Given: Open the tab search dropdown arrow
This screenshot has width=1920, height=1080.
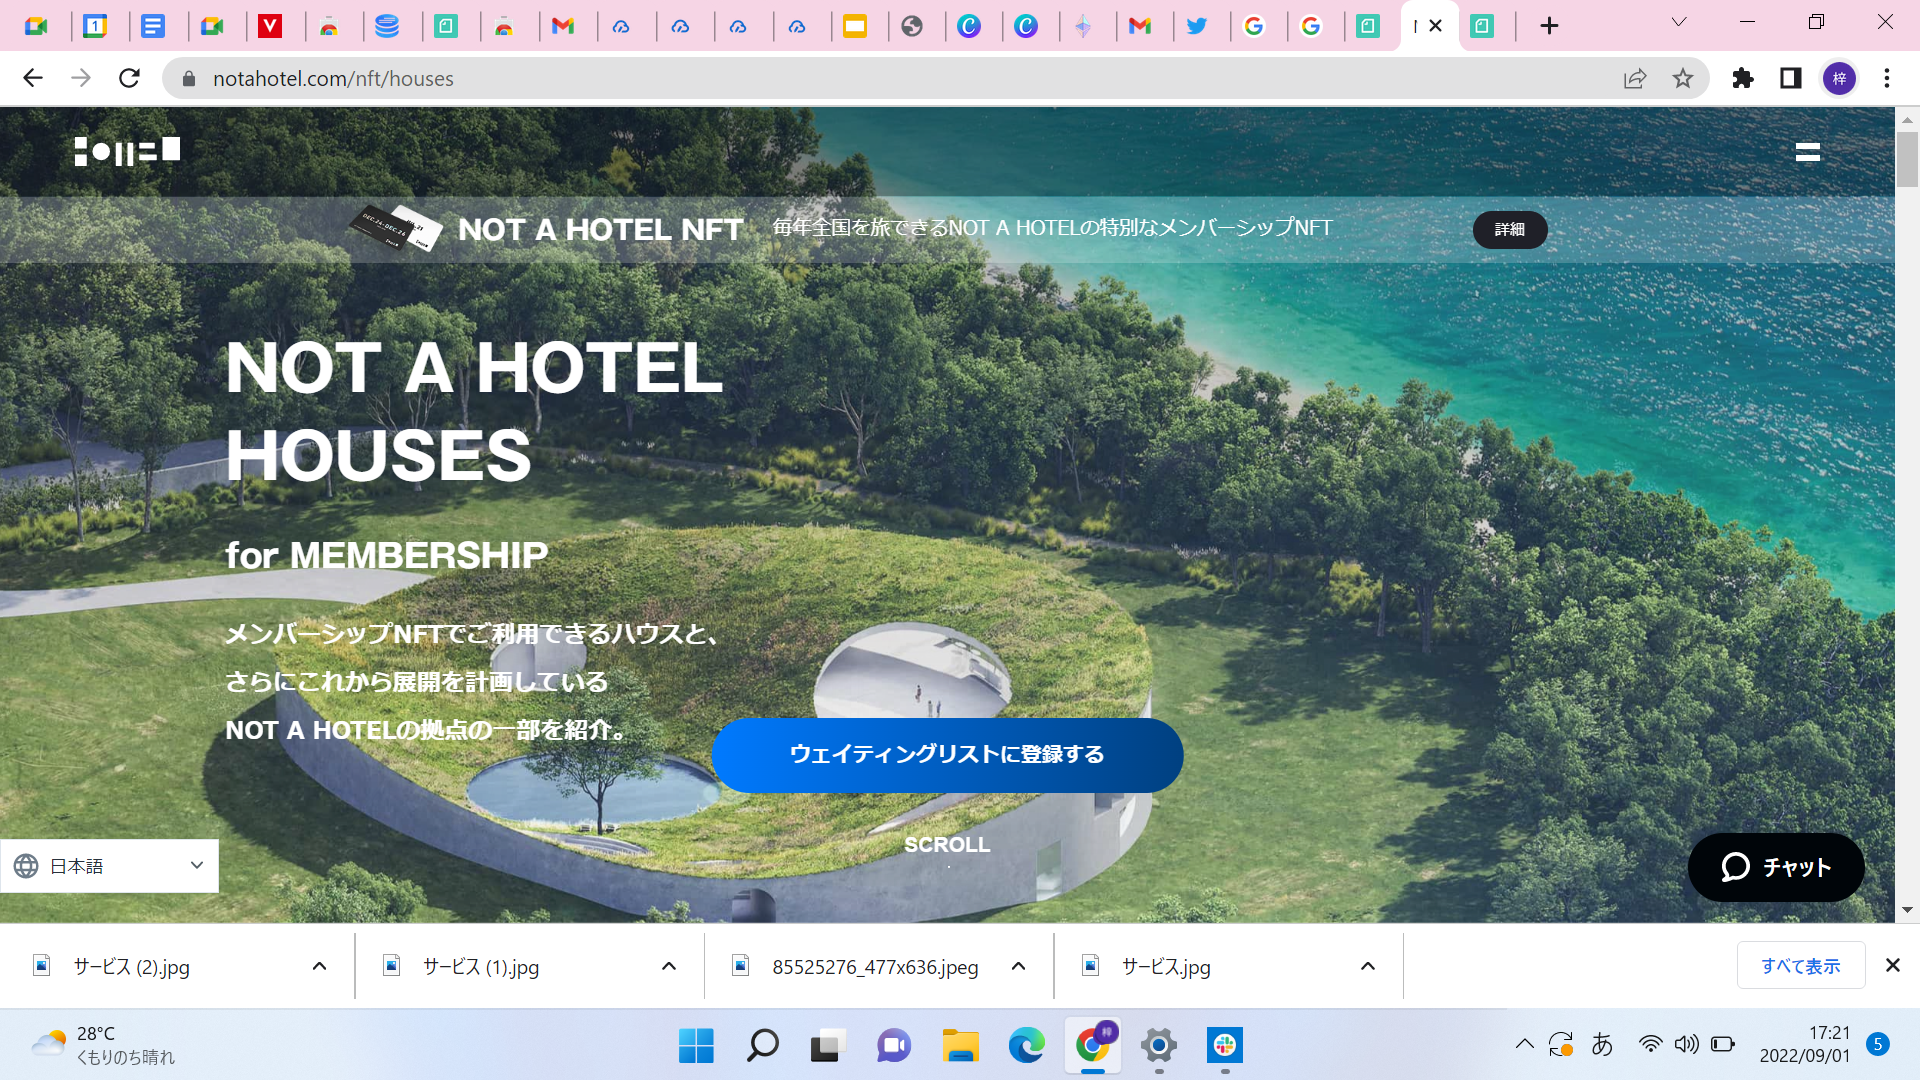Looking at the screenshot, I should [1679, 22].
